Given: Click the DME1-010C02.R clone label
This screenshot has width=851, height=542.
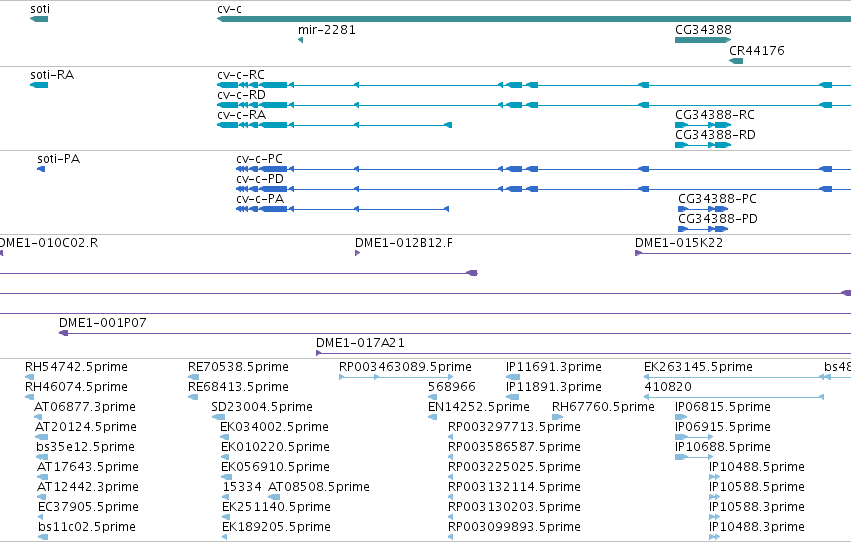Looking at the screenshot, I should [49, 243].
